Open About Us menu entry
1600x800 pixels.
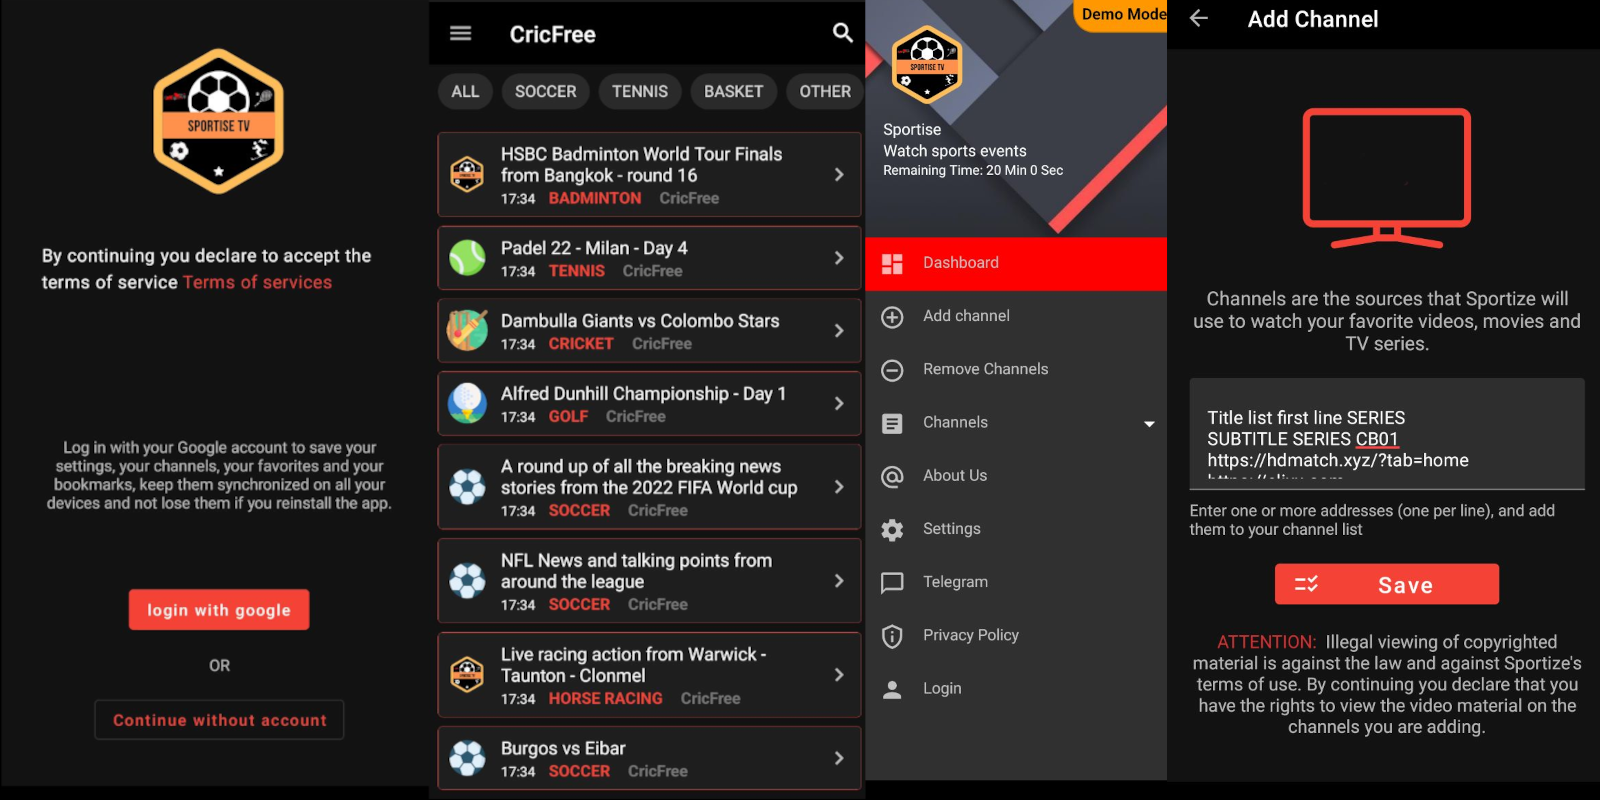[1016, 475]
